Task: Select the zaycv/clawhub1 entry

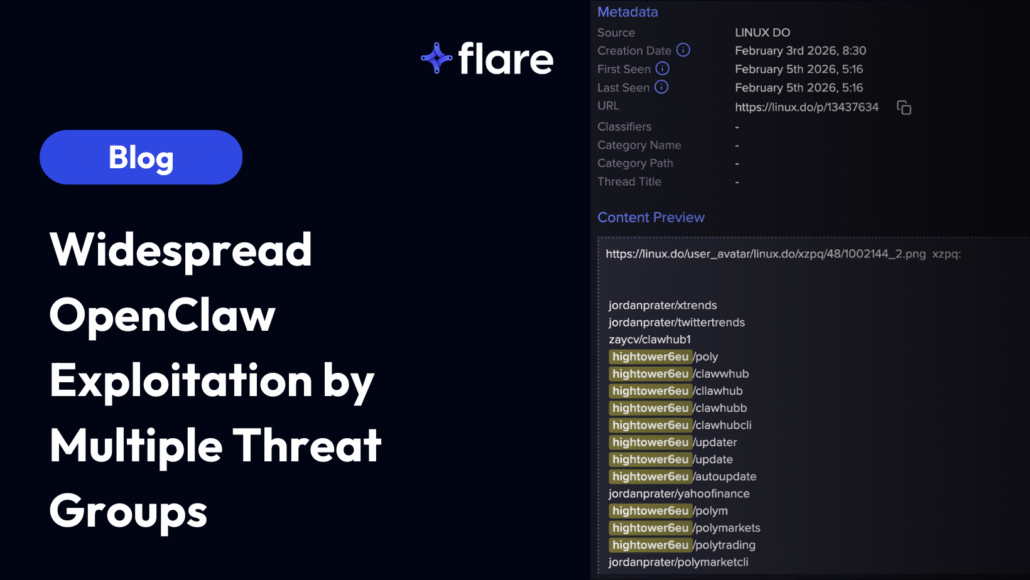Action: (649, 339)
